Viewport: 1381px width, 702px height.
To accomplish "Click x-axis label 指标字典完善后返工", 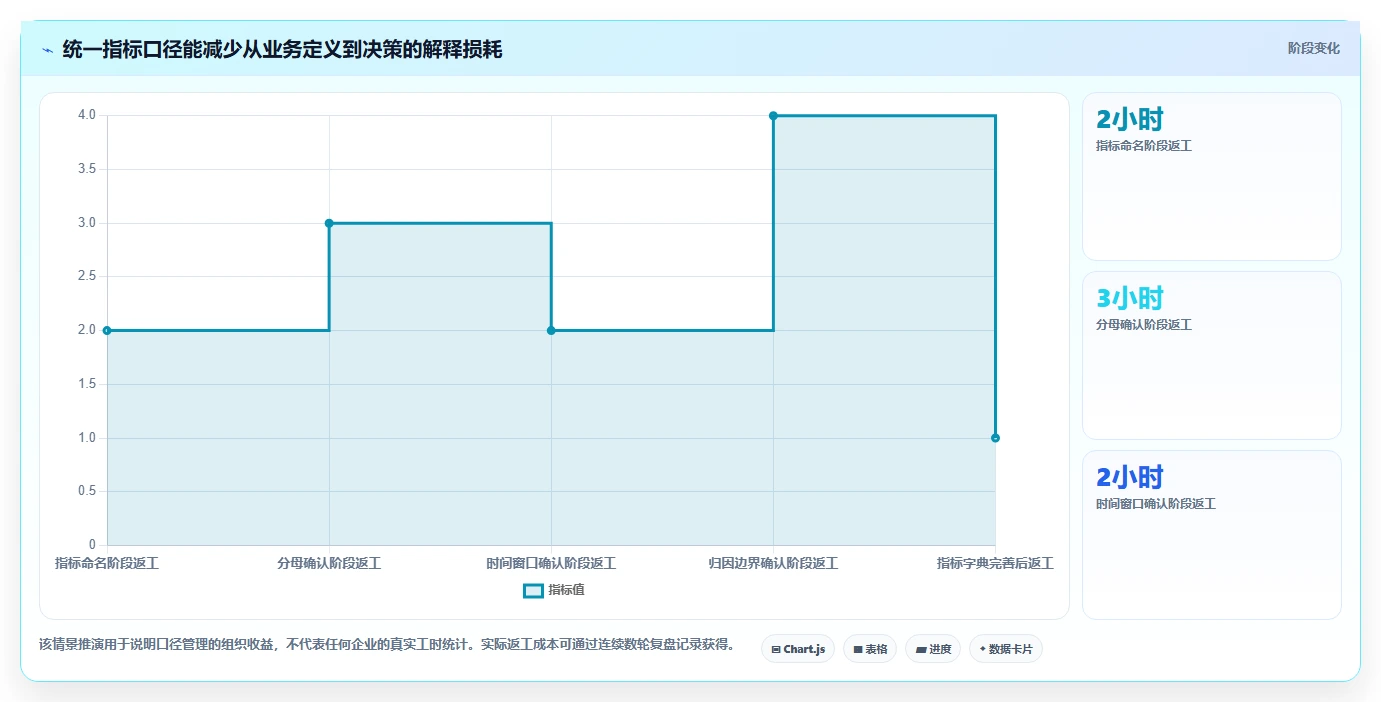I will [995, 563].
